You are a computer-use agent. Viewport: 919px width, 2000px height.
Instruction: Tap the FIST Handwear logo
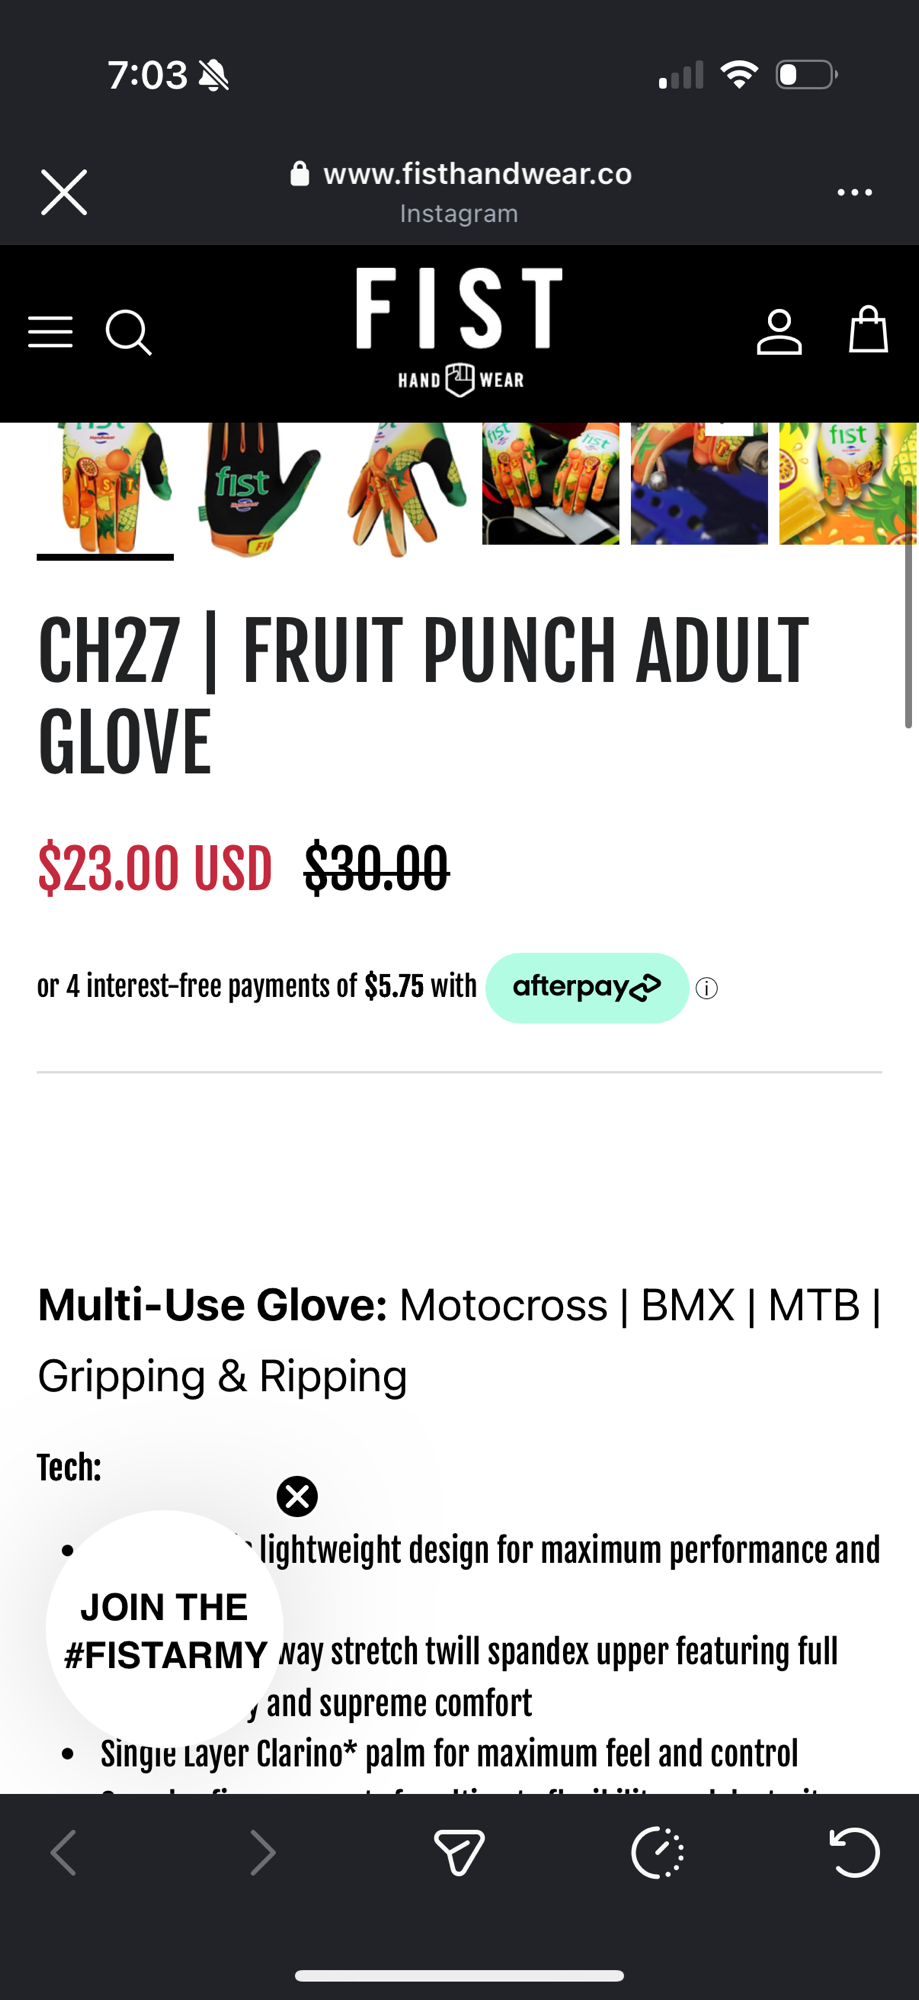(459, 332)
